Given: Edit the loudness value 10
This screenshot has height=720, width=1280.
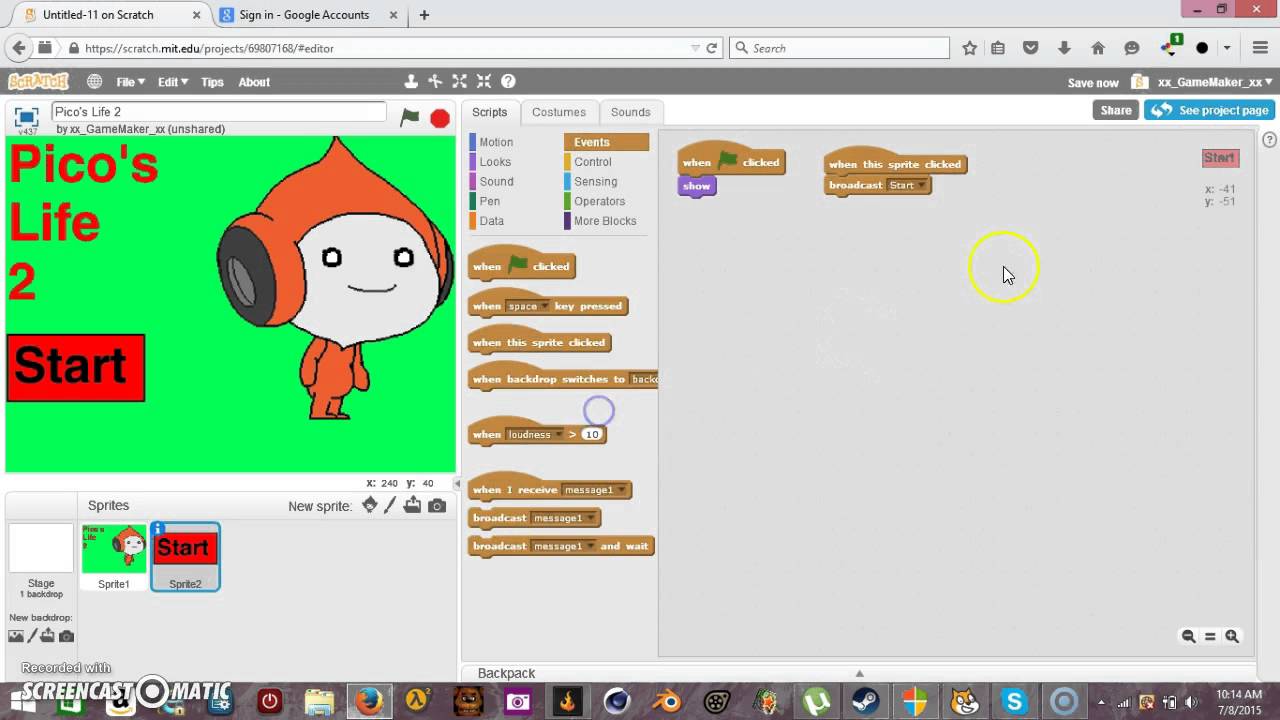Looking at the screenshot, I should [592, 434].
